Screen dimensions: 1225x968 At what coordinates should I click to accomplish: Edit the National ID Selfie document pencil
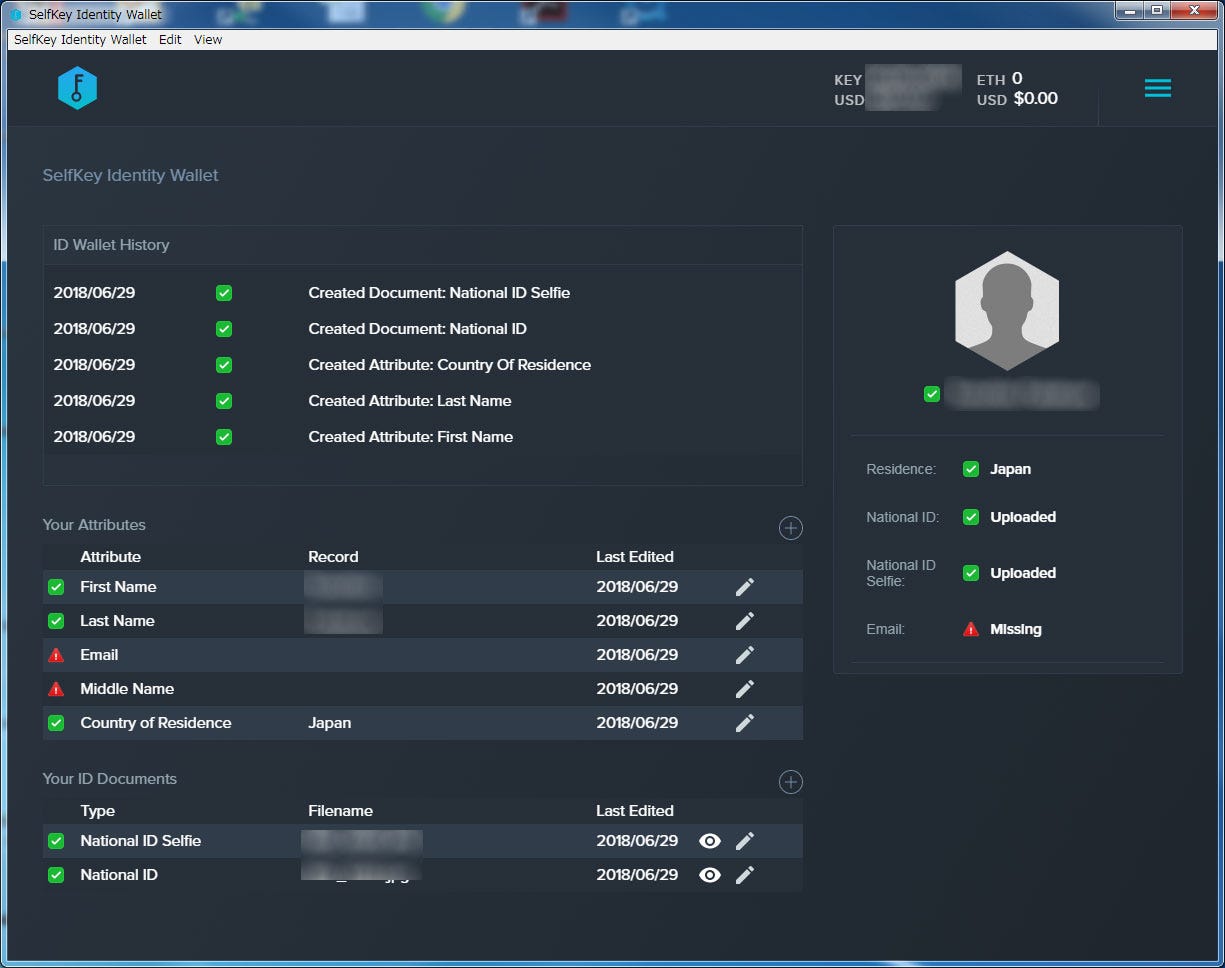[x=745, y=841]
